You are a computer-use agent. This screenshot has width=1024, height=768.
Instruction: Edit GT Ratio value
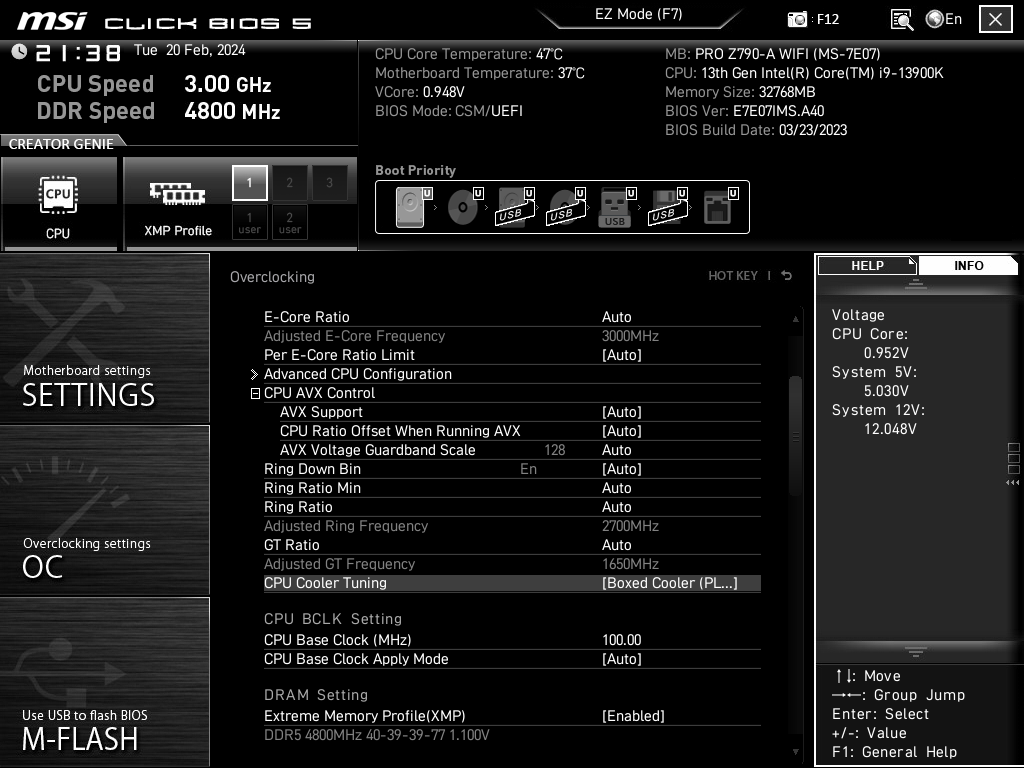click(x=616, y=545)
